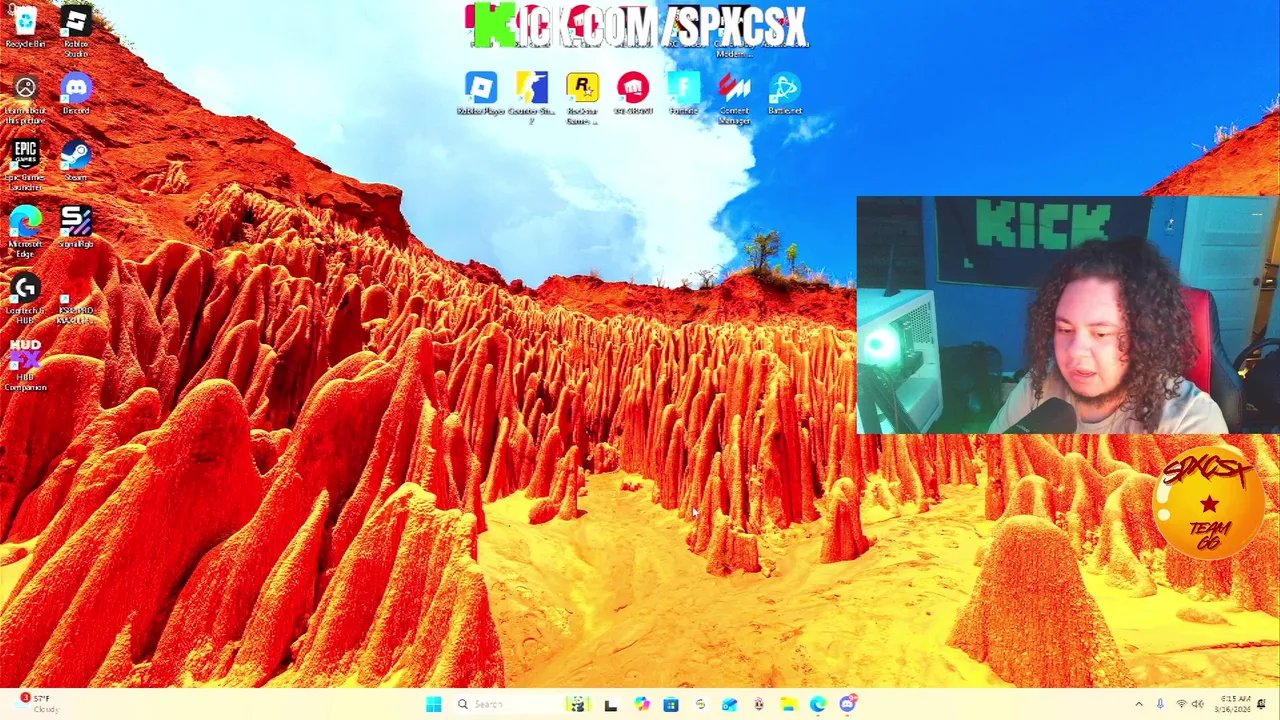This screenshot has width=1280, height=720.
Task: Open the Discord taskbar icon with notification badge
Action: click(x=848, y=705)
